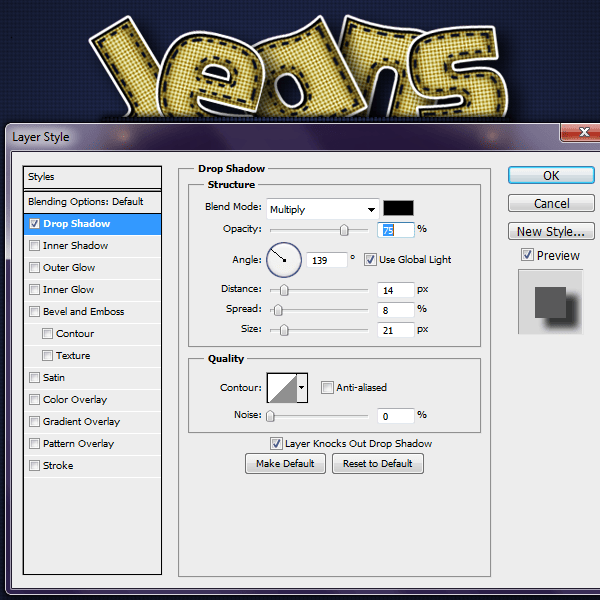The height and width of the screenshot is (600, 600).
Task: Click the New Style... button
Action: (x=551, y=232)
